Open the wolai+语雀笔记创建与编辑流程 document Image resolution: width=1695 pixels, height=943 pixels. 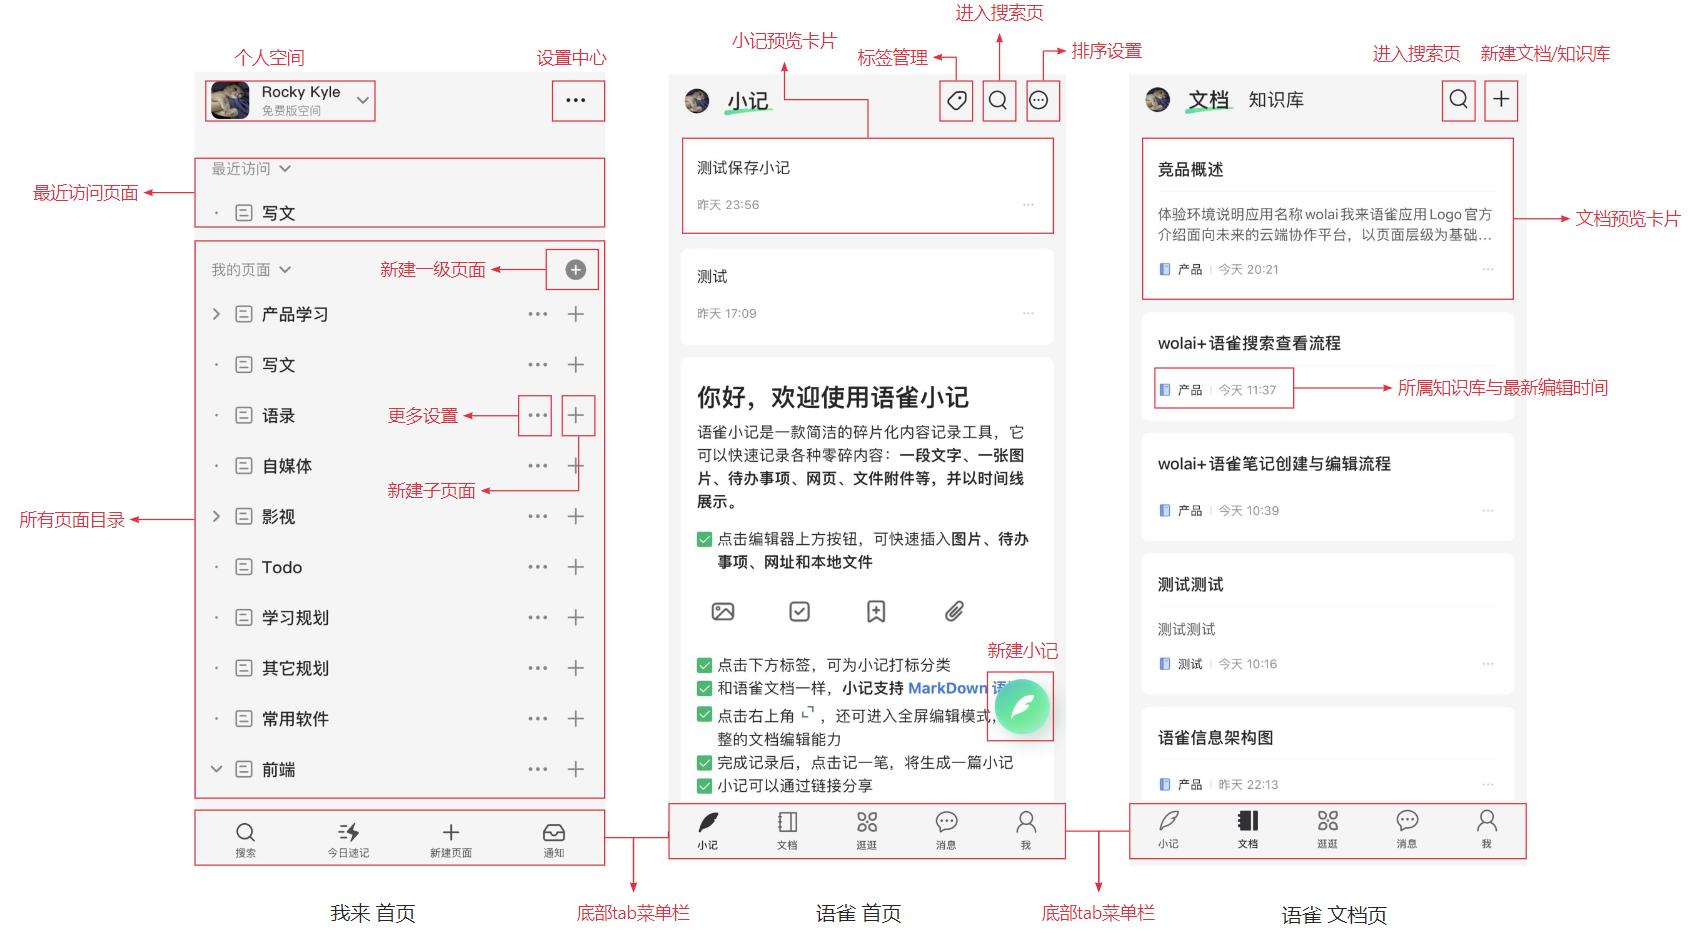(x=1328, y=488)
